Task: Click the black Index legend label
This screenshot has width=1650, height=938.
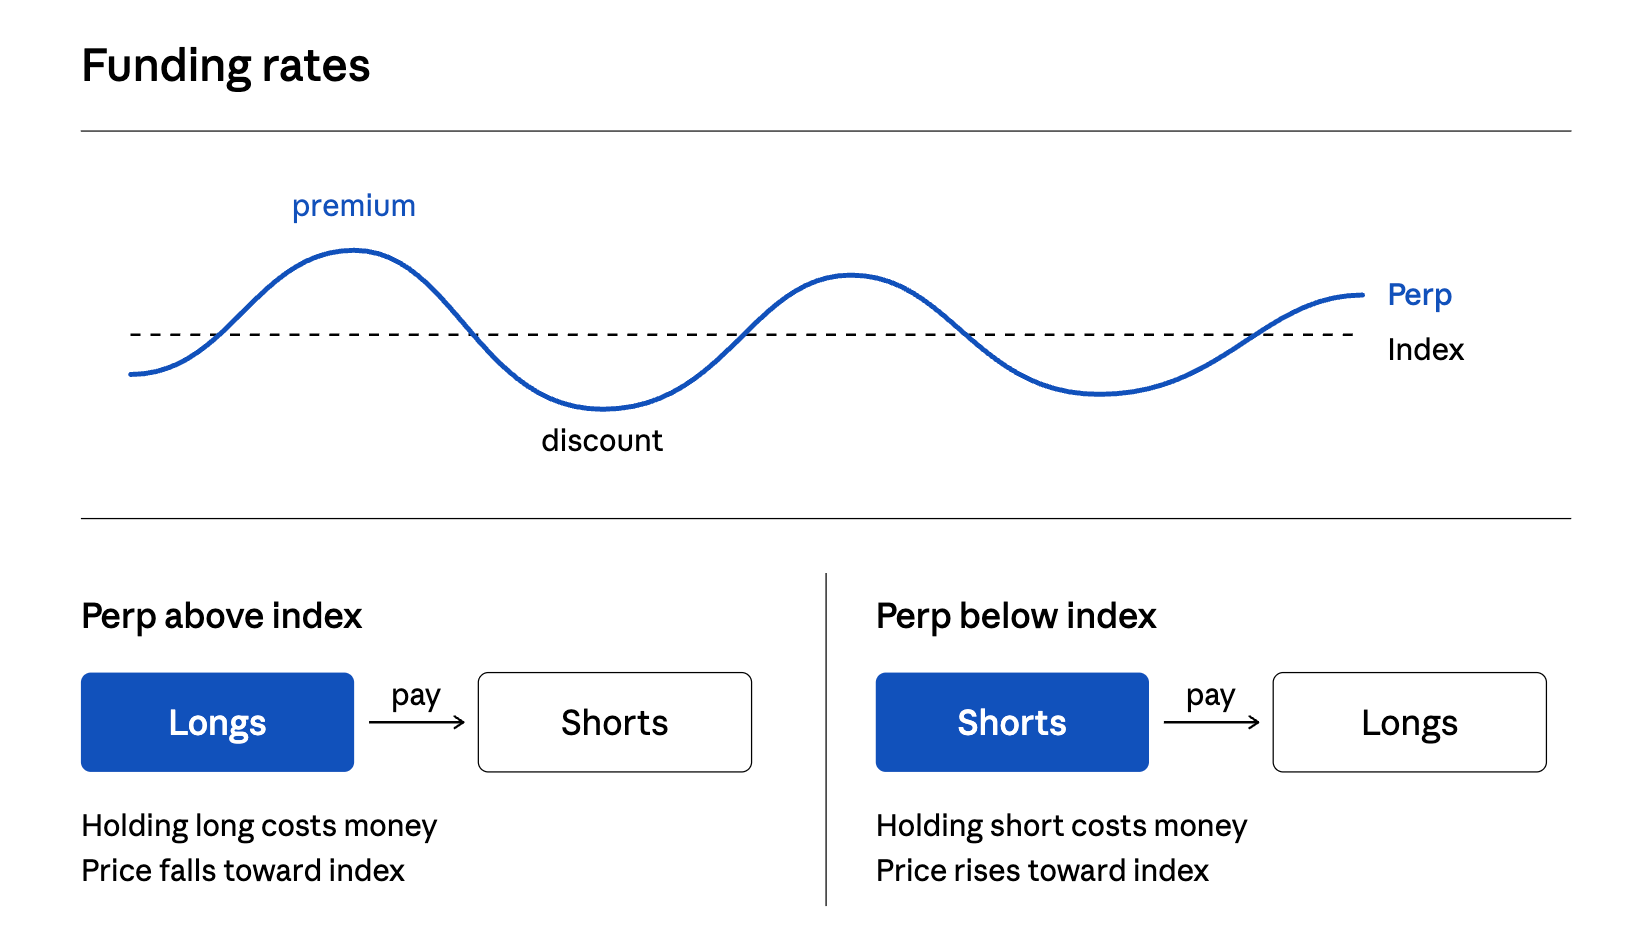Action: pos(1426,349)
